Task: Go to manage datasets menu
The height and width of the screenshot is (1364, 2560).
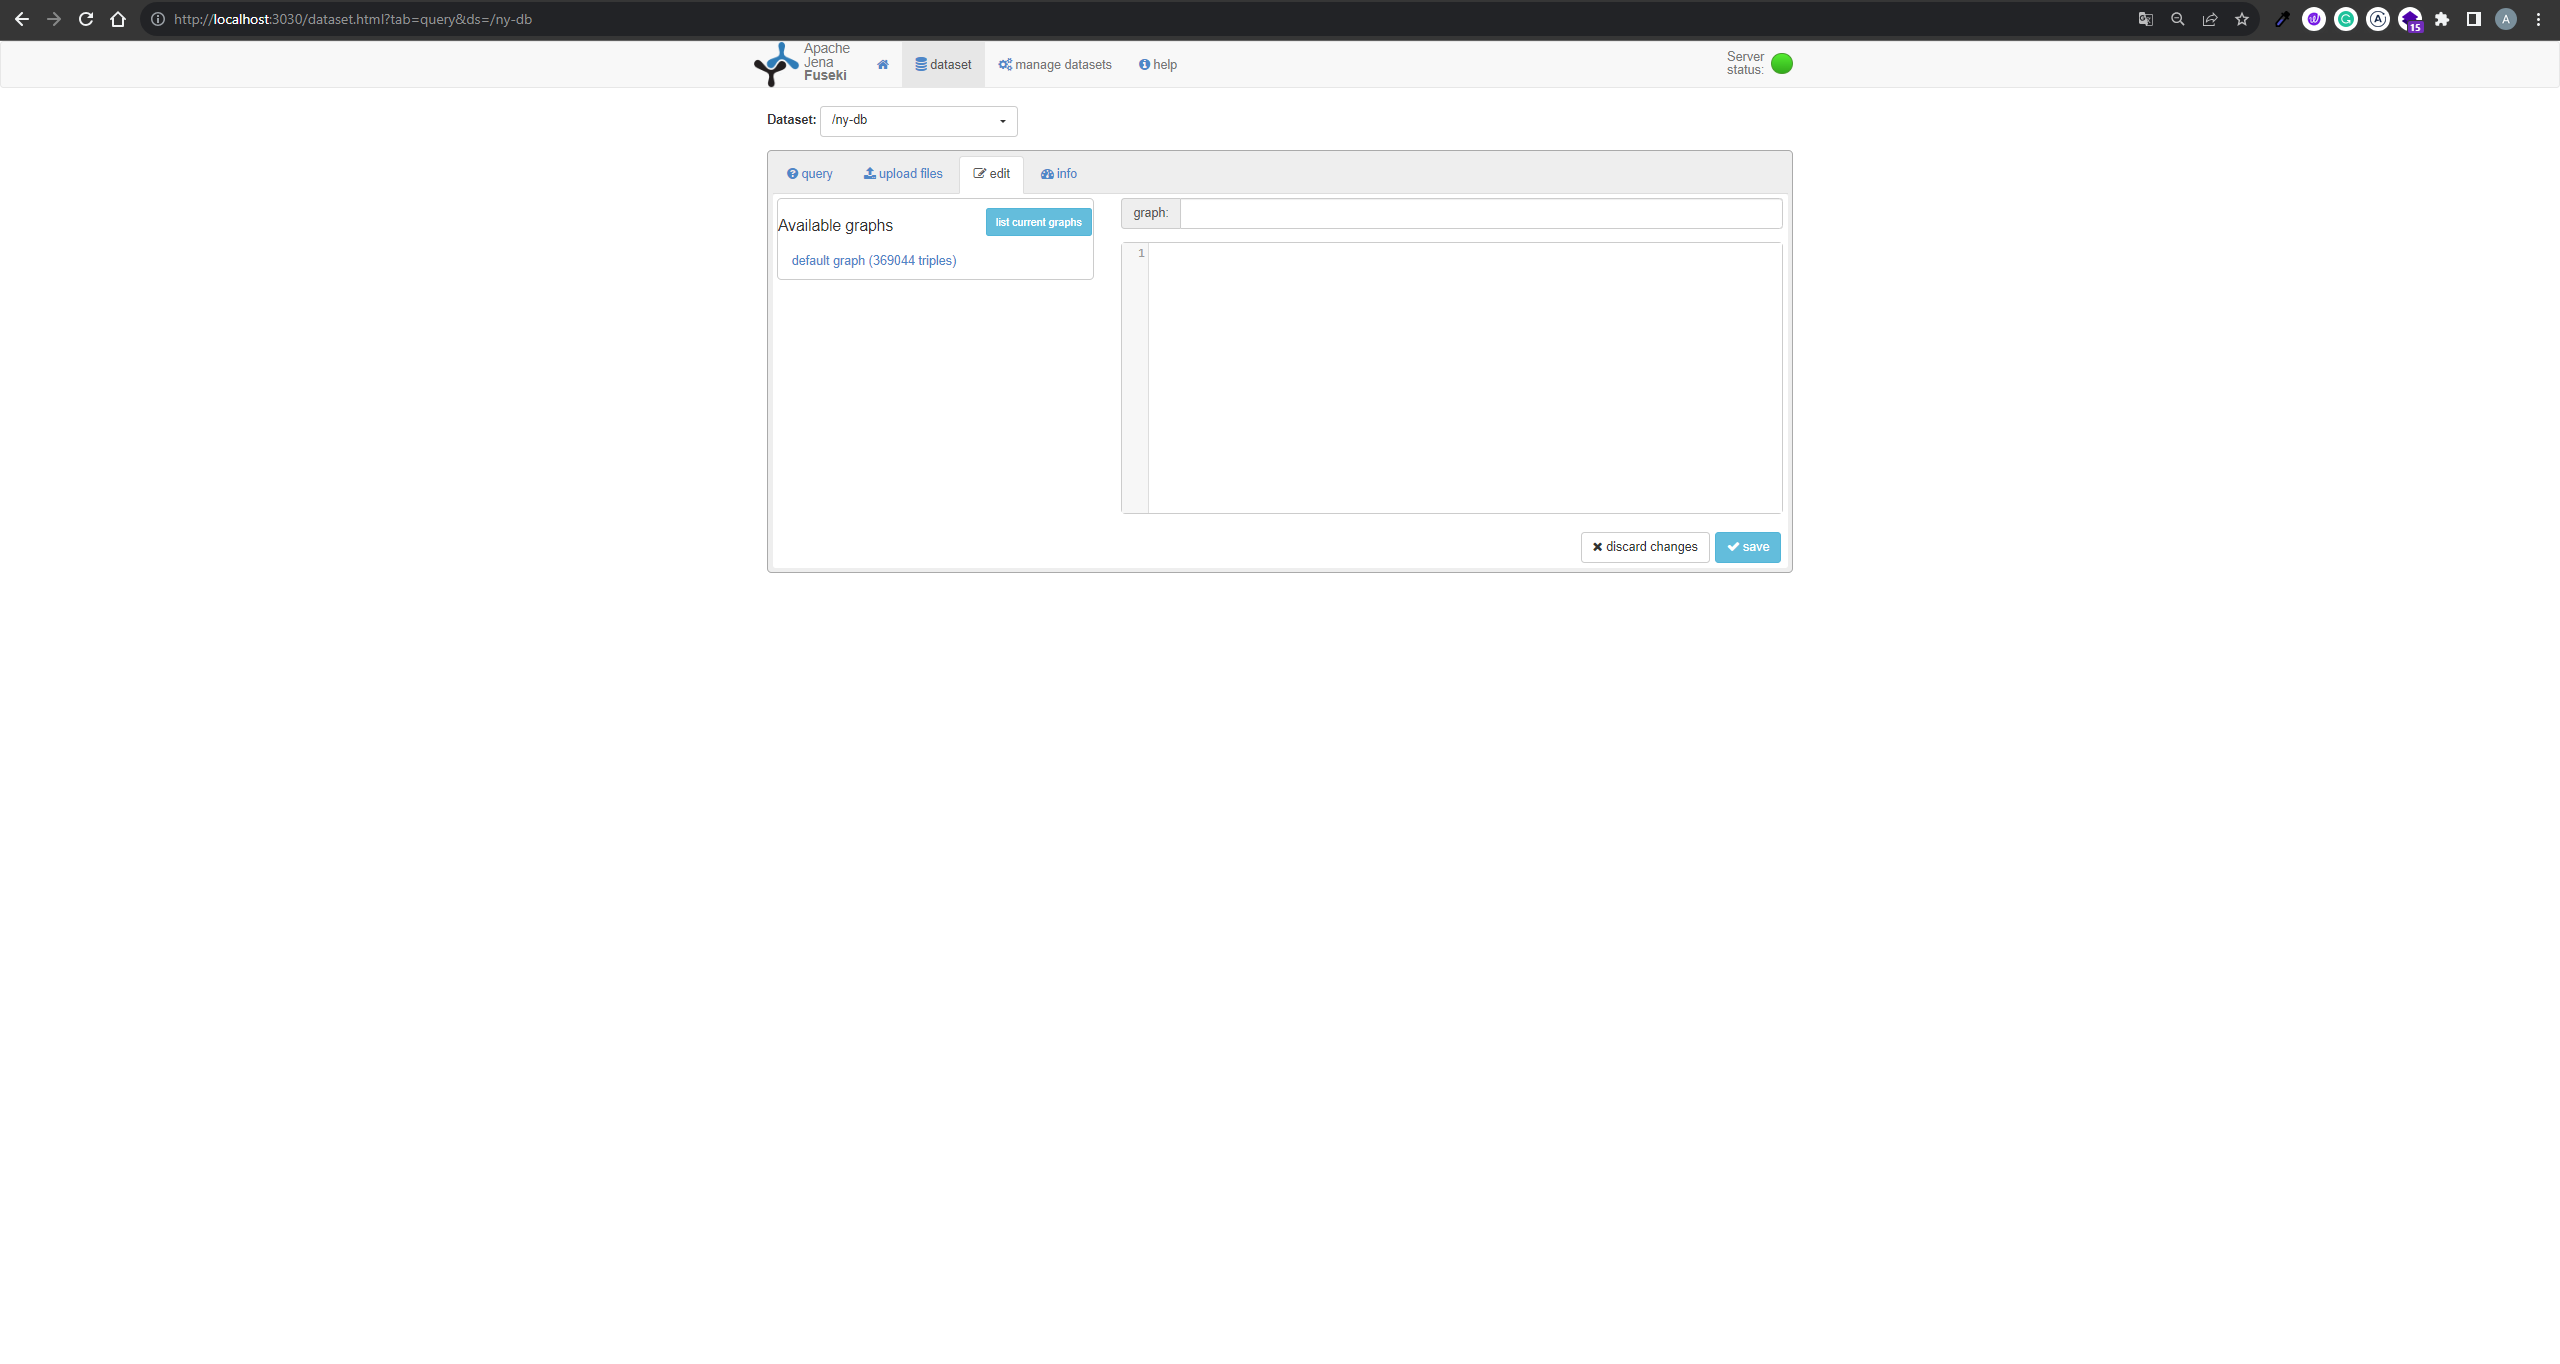Action: pos(1055,65)
